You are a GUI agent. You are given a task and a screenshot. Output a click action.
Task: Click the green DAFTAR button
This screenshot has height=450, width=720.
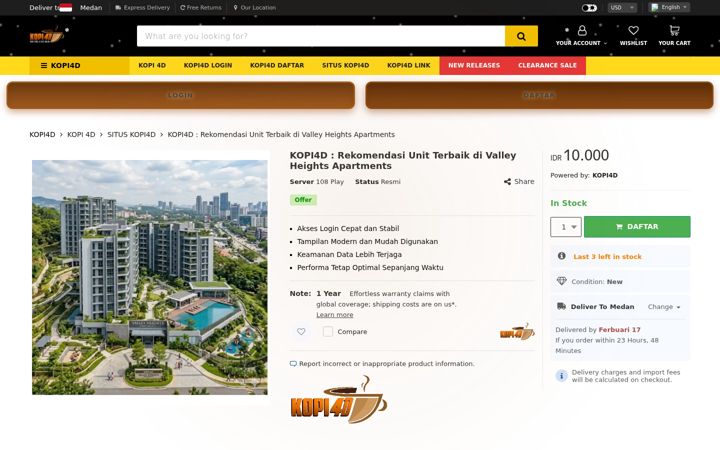pos(637,227)
